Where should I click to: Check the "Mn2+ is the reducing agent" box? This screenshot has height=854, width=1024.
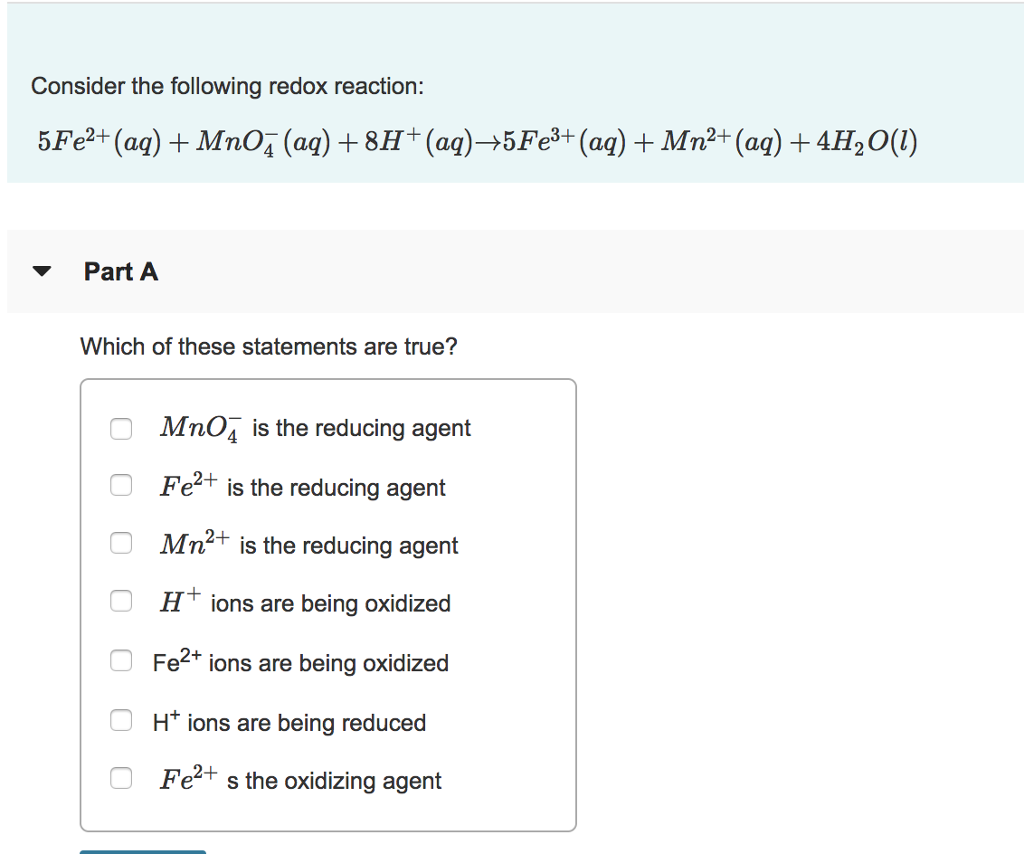[121, 543]
